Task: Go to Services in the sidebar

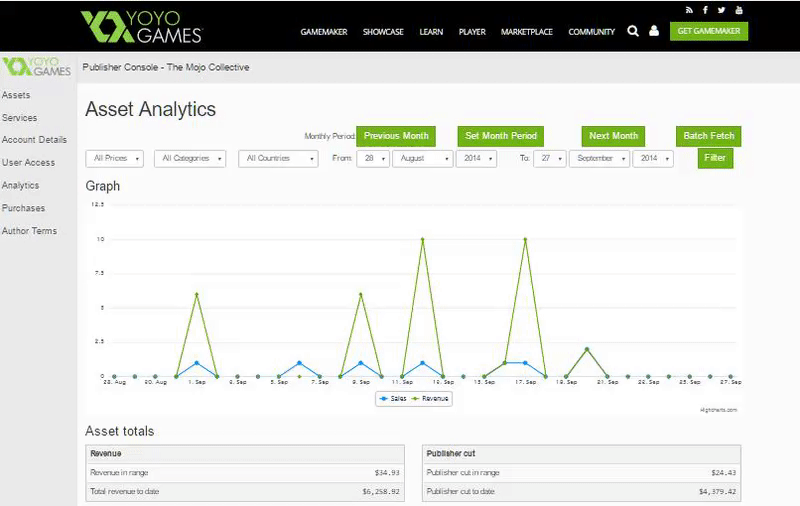Action: [x=19, y=118]
